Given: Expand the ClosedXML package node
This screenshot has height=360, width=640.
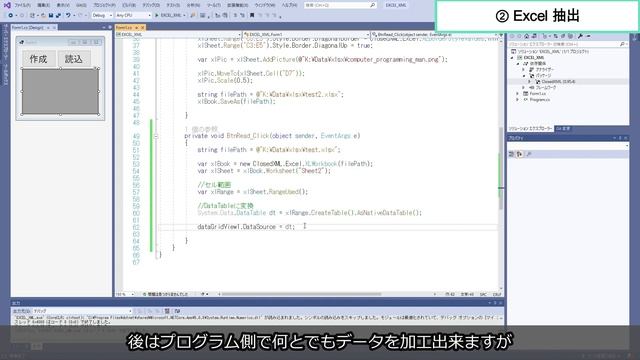Looking at the screenshot, I should point(530,82).
